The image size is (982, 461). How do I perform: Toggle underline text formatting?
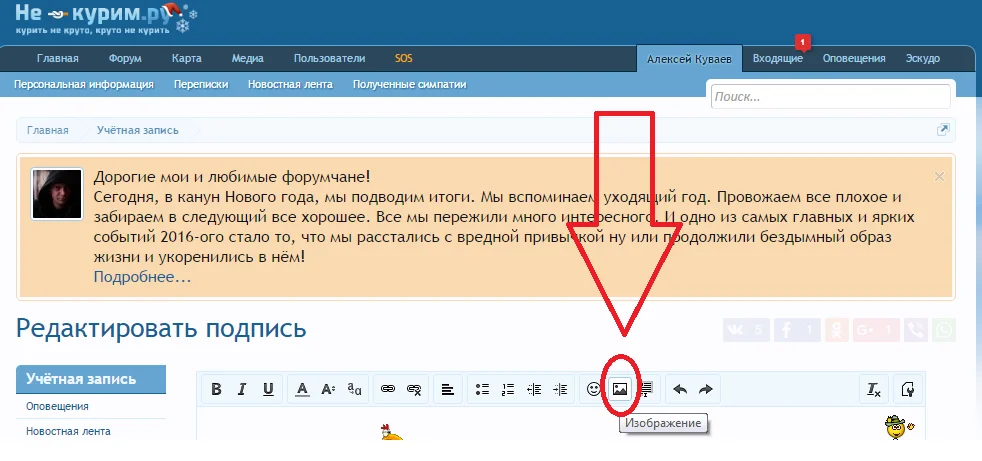click(267, 389)
